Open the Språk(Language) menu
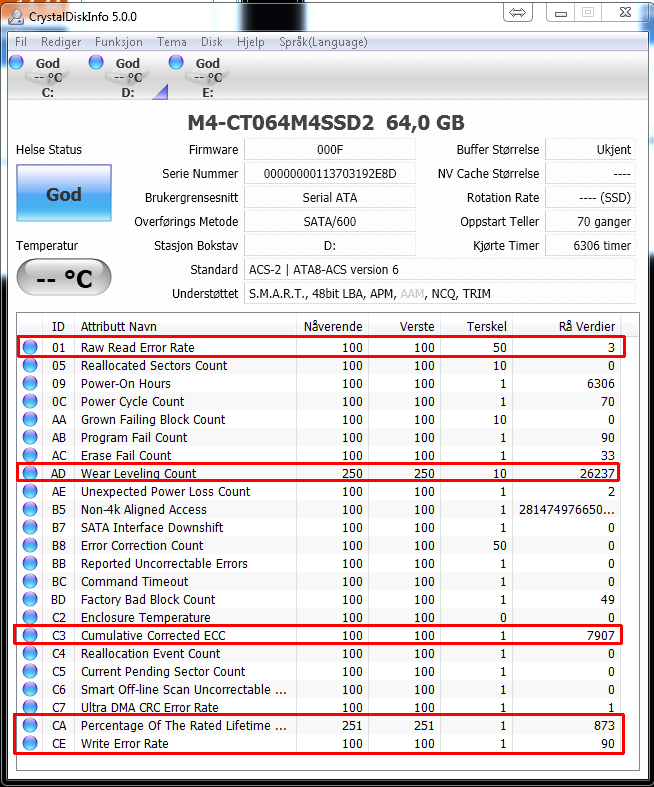Viewport: 654px width, 787px height. 323,42
